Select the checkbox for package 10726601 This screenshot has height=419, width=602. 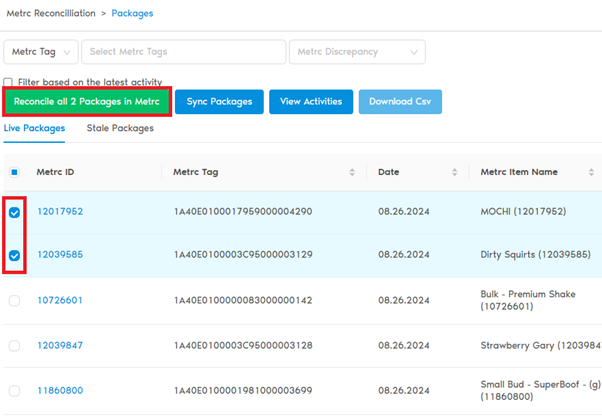(15, 300)
